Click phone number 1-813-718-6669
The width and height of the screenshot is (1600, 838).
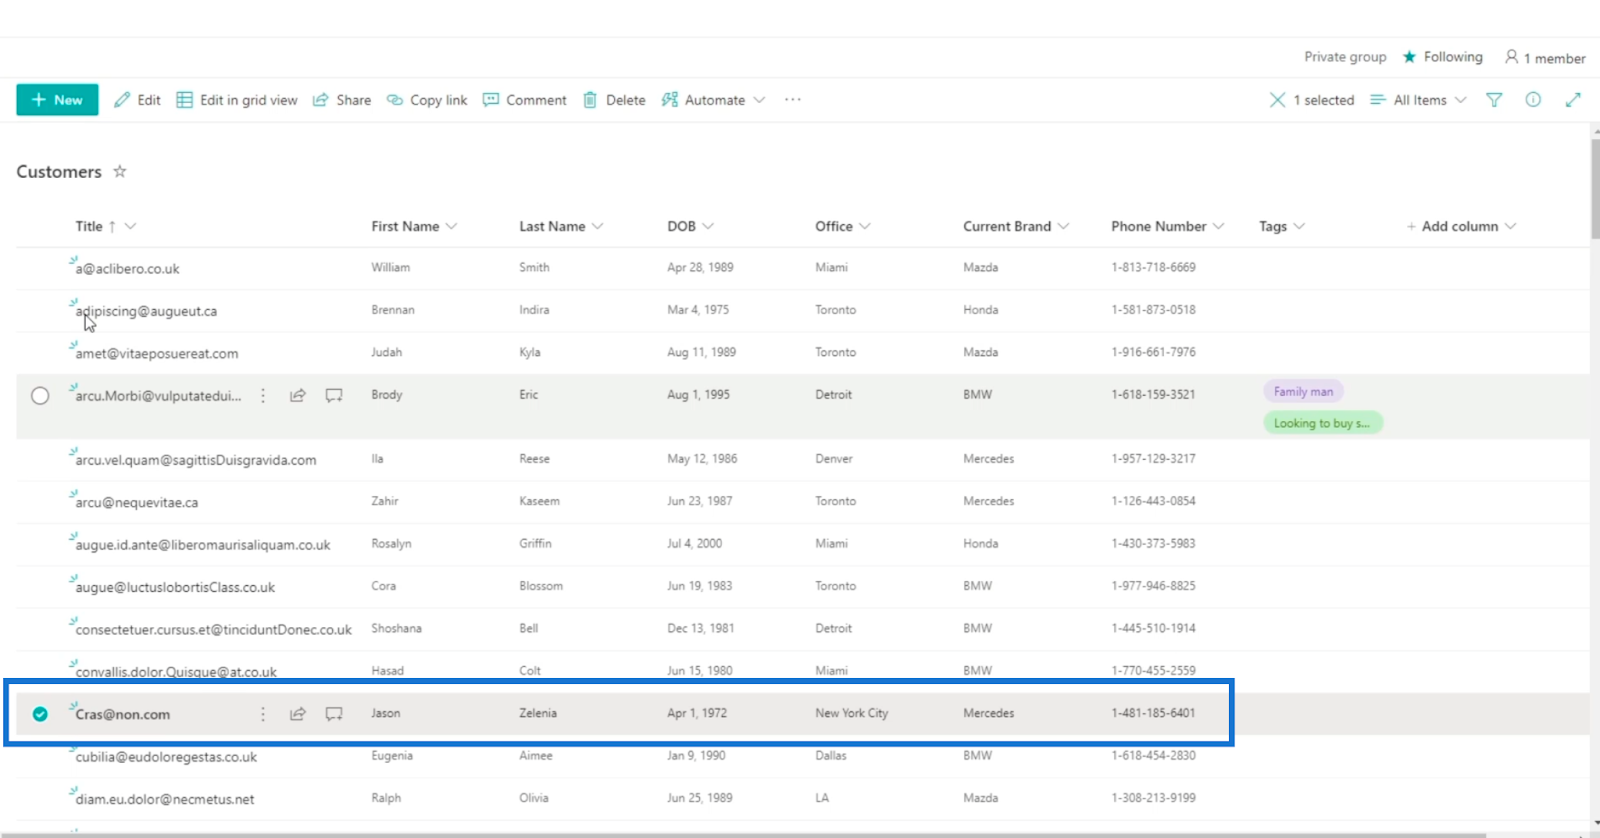(1153, 268)
